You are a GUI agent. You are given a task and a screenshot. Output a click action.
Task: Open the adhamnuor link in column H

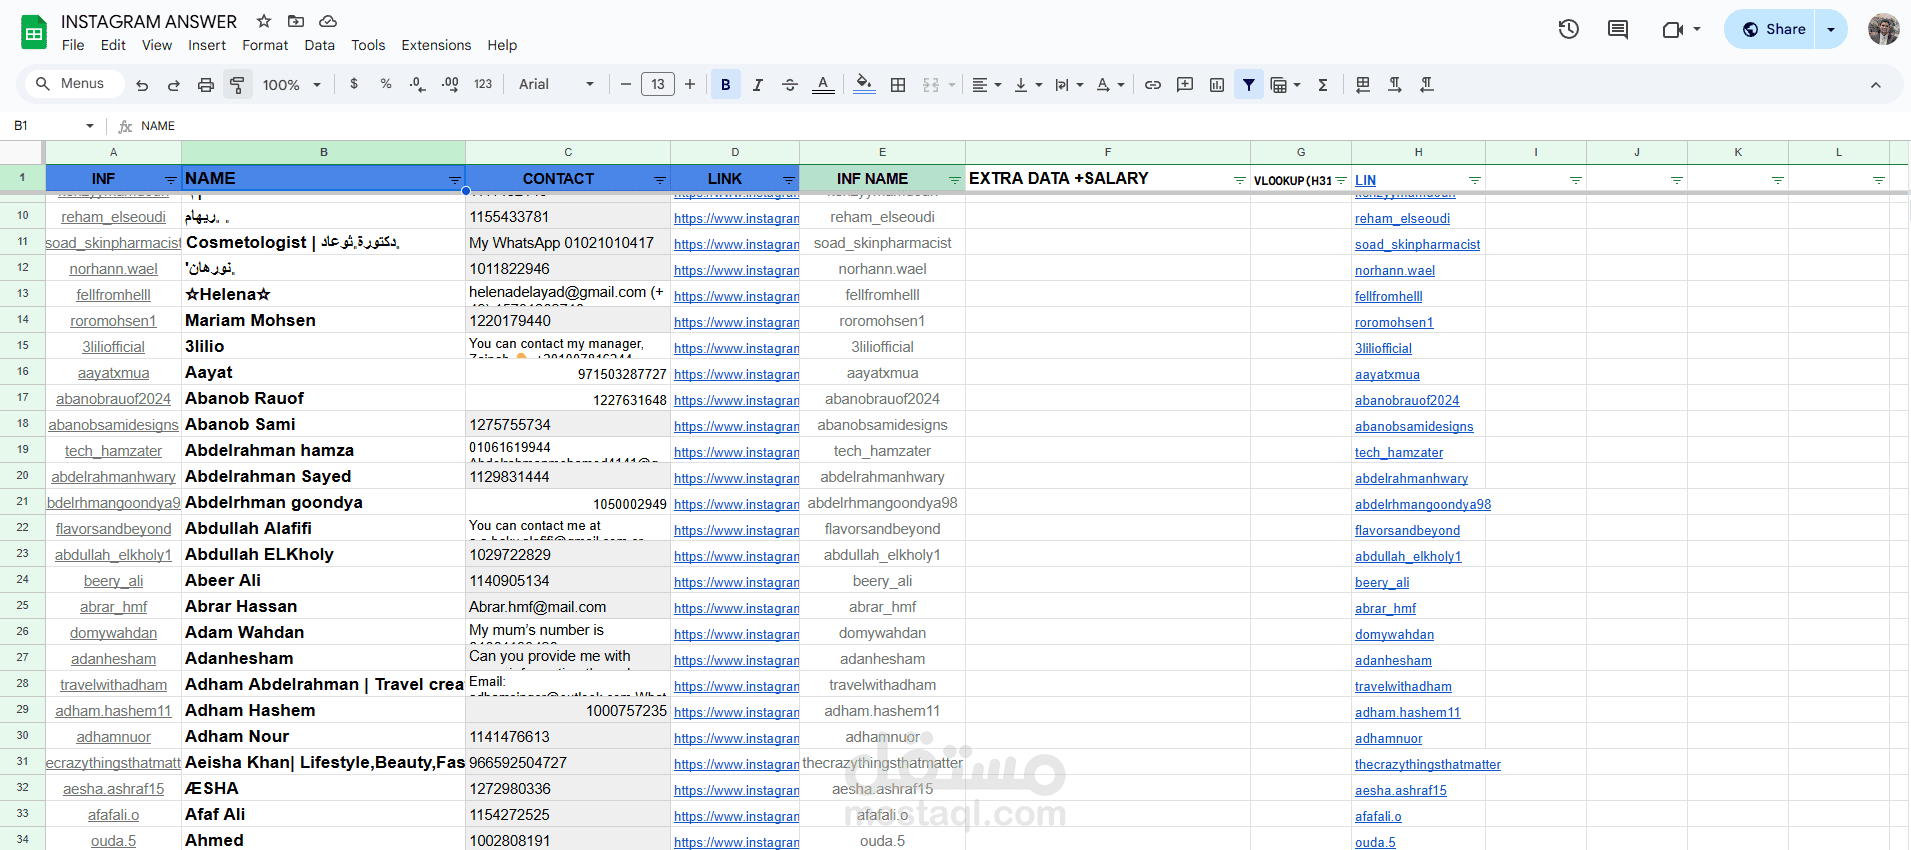[x=1389, y=738]
